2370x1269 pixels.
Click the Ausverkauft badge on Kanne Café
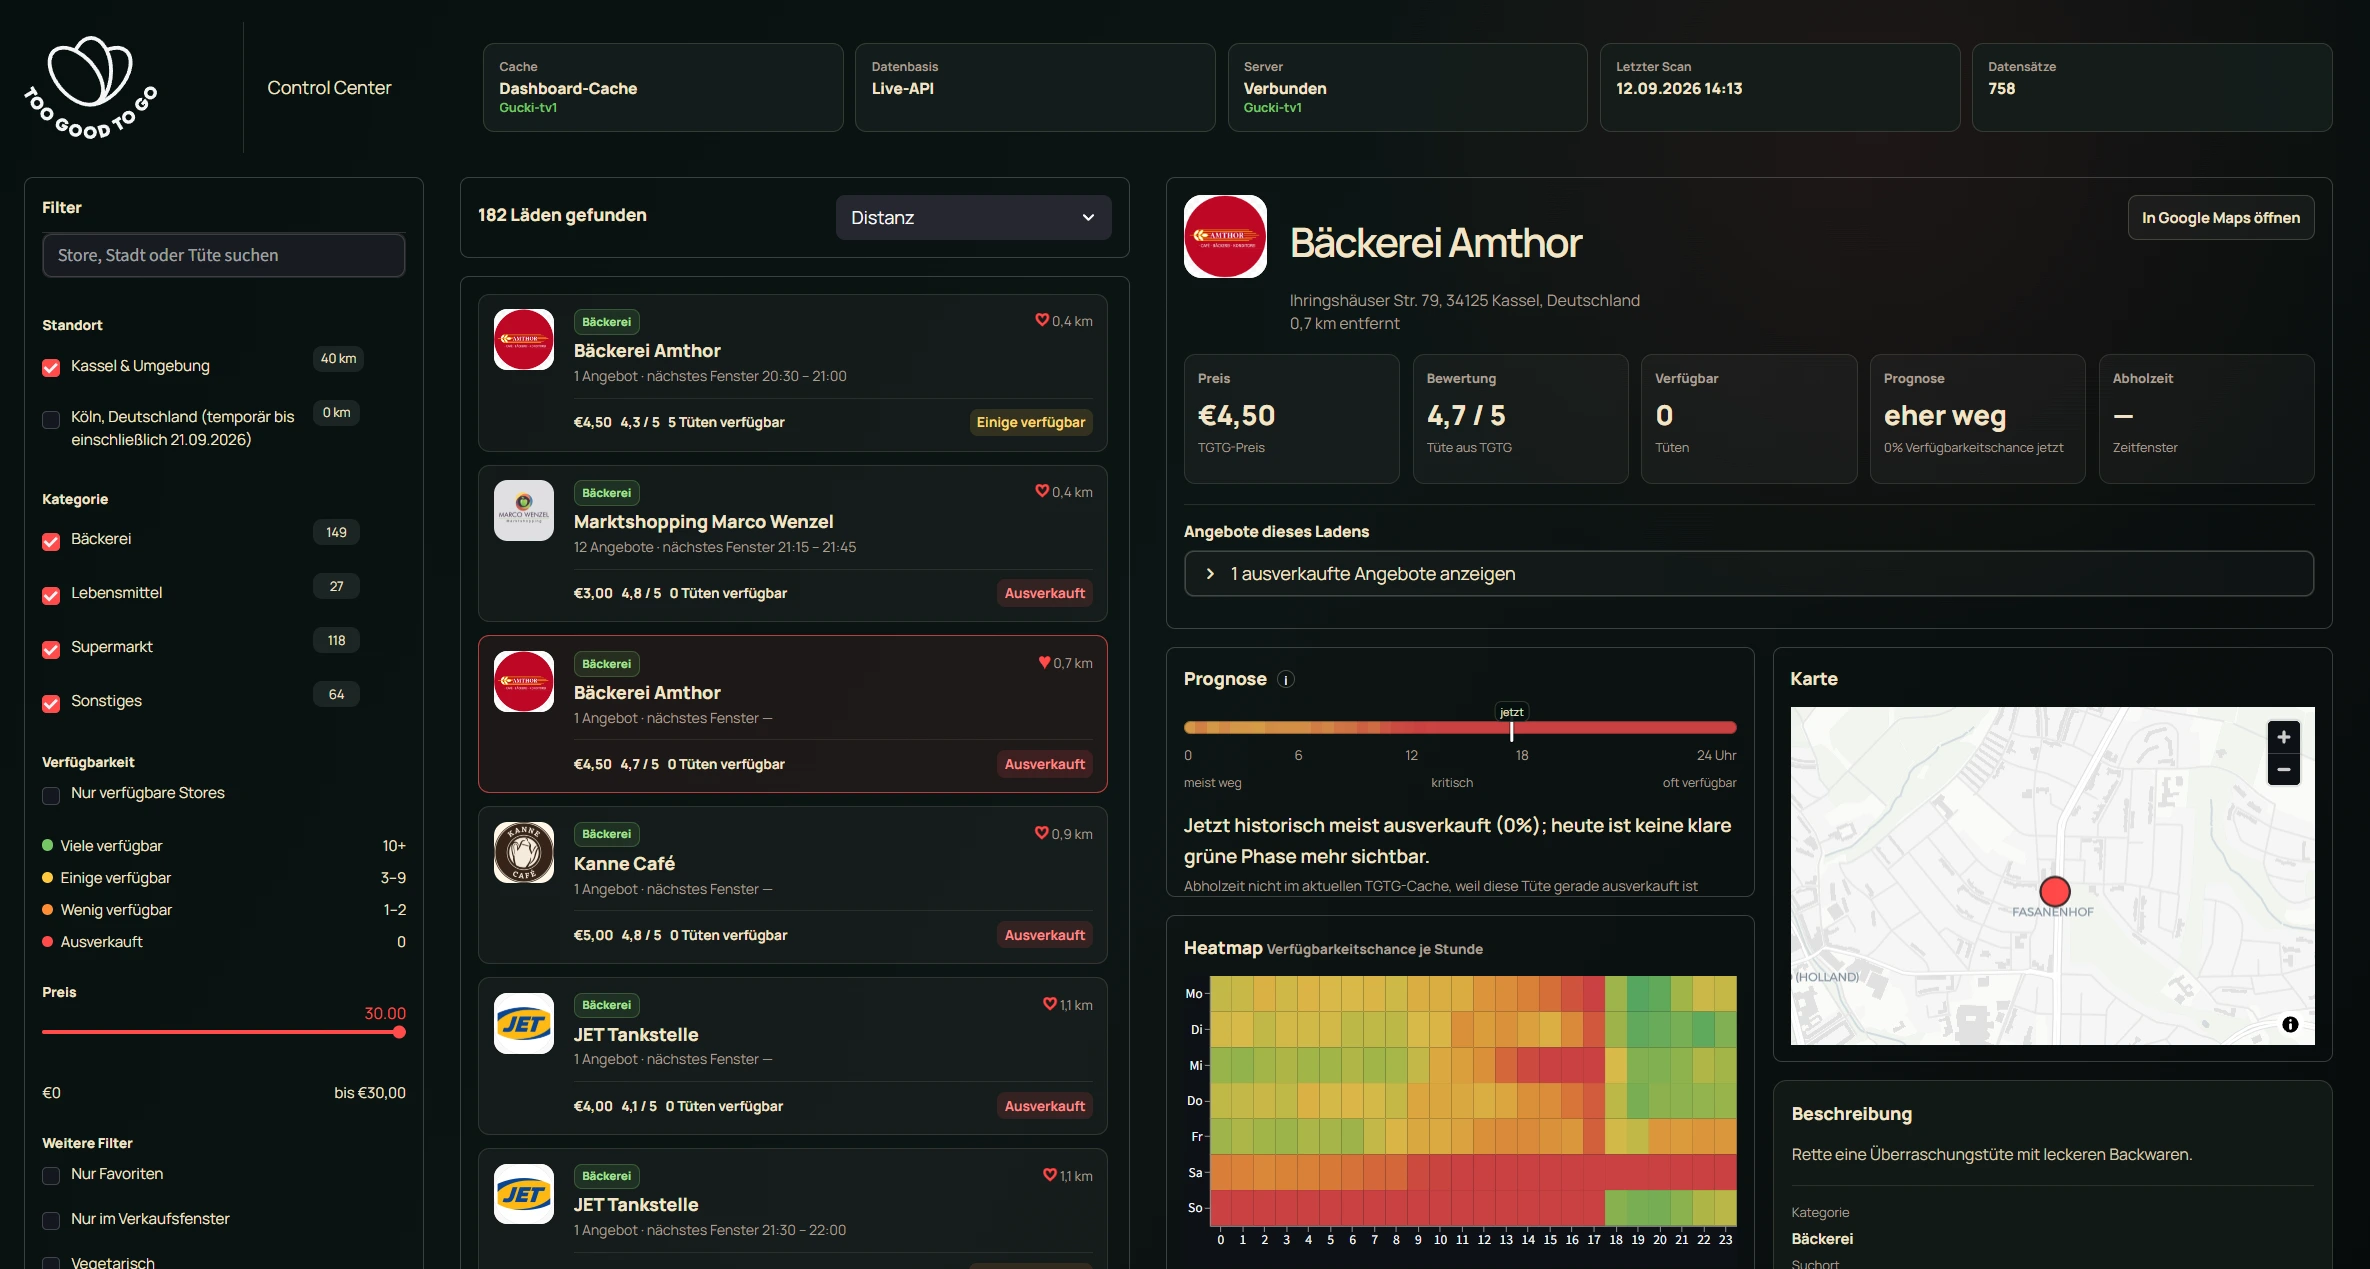pyautogui.click(x=1044, y=935)
